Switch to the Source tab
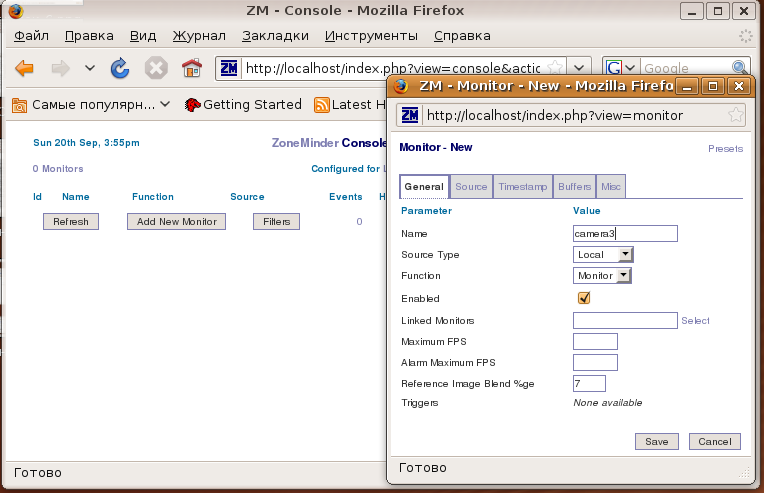 471,187
